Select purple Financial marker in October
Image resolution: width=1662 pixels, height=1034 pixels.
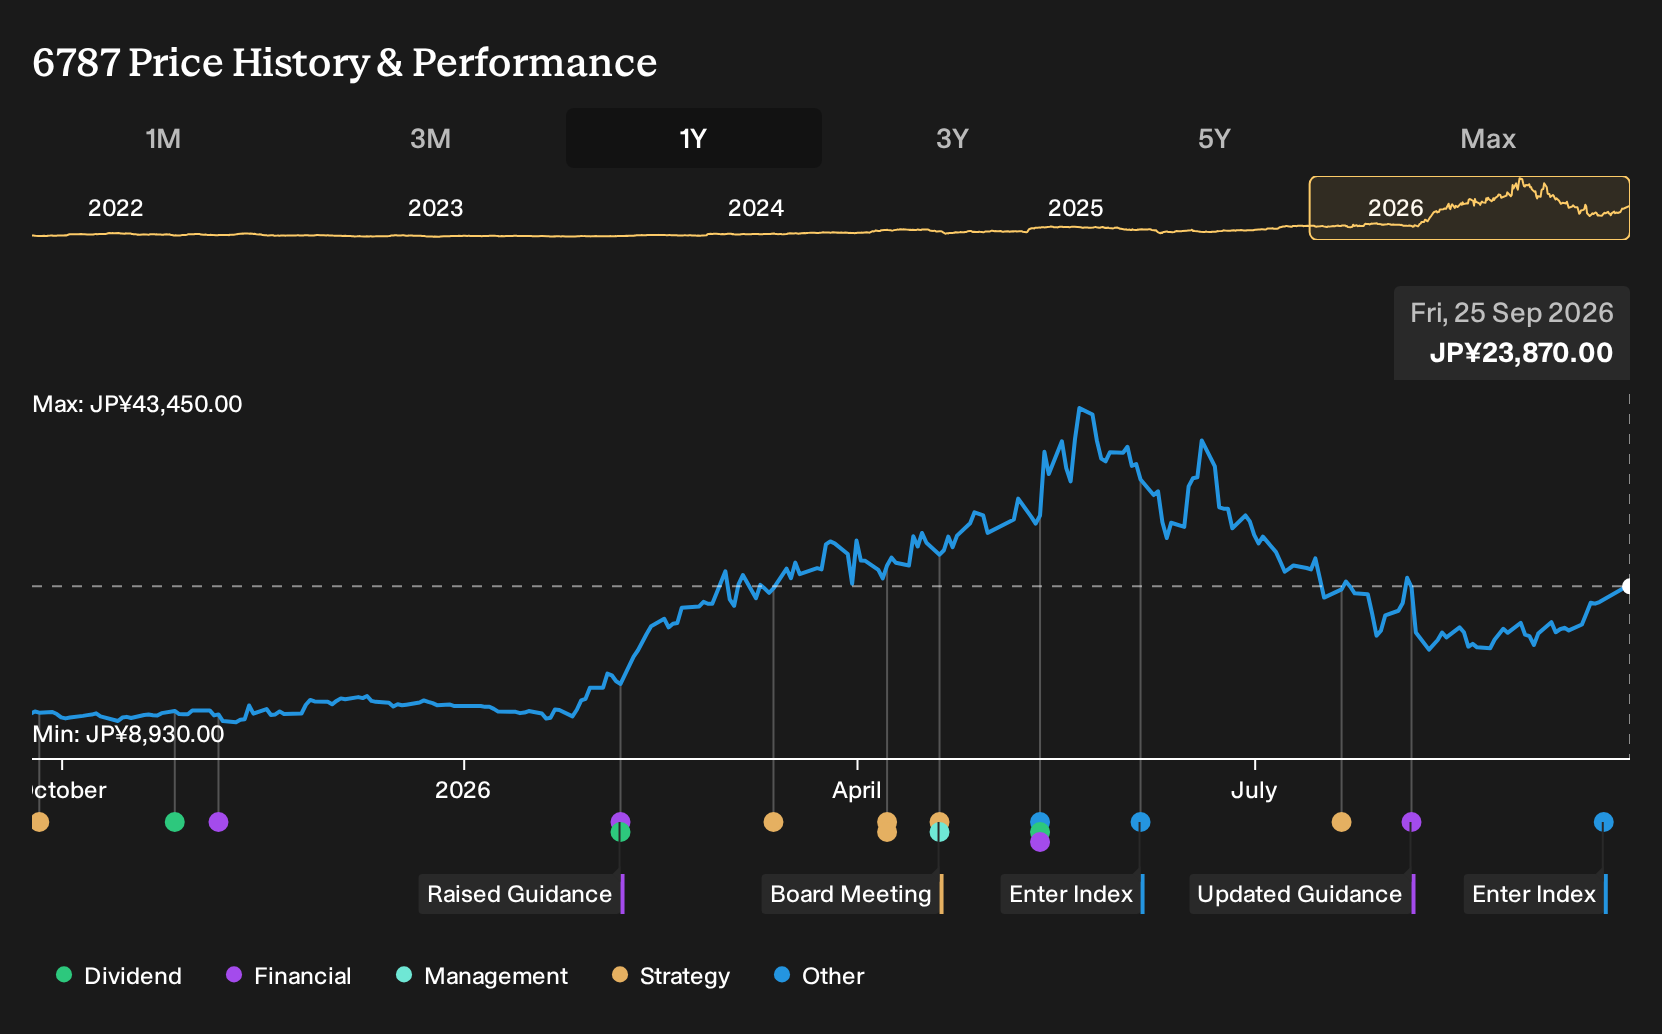coord(219,822)
